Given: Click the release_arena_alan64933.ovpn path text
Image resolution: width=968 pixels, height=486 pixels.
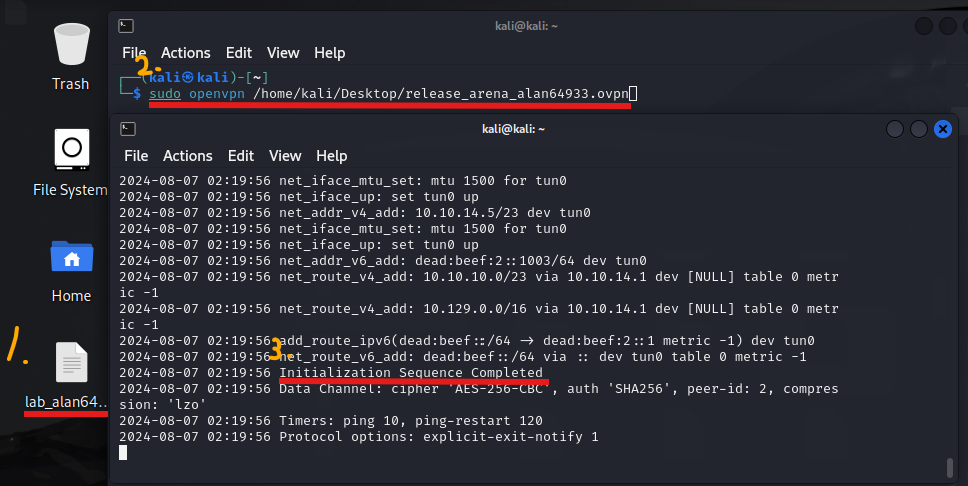Looking at the screenshot, I should pos(441,94).
